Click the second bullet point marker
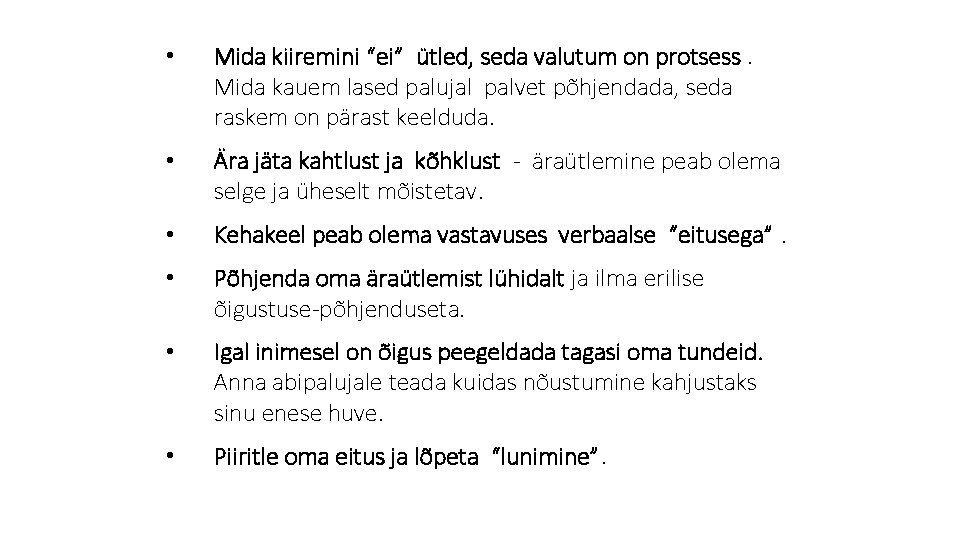 pos(171,160)
